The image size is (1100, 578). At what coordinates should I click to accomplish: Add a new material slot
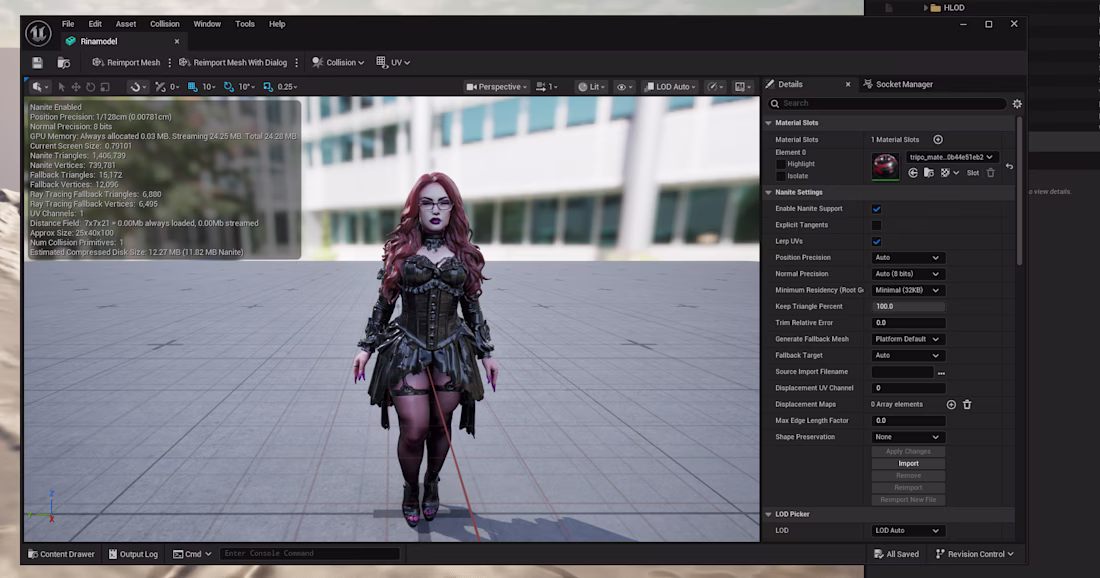(x=938, y=140)
